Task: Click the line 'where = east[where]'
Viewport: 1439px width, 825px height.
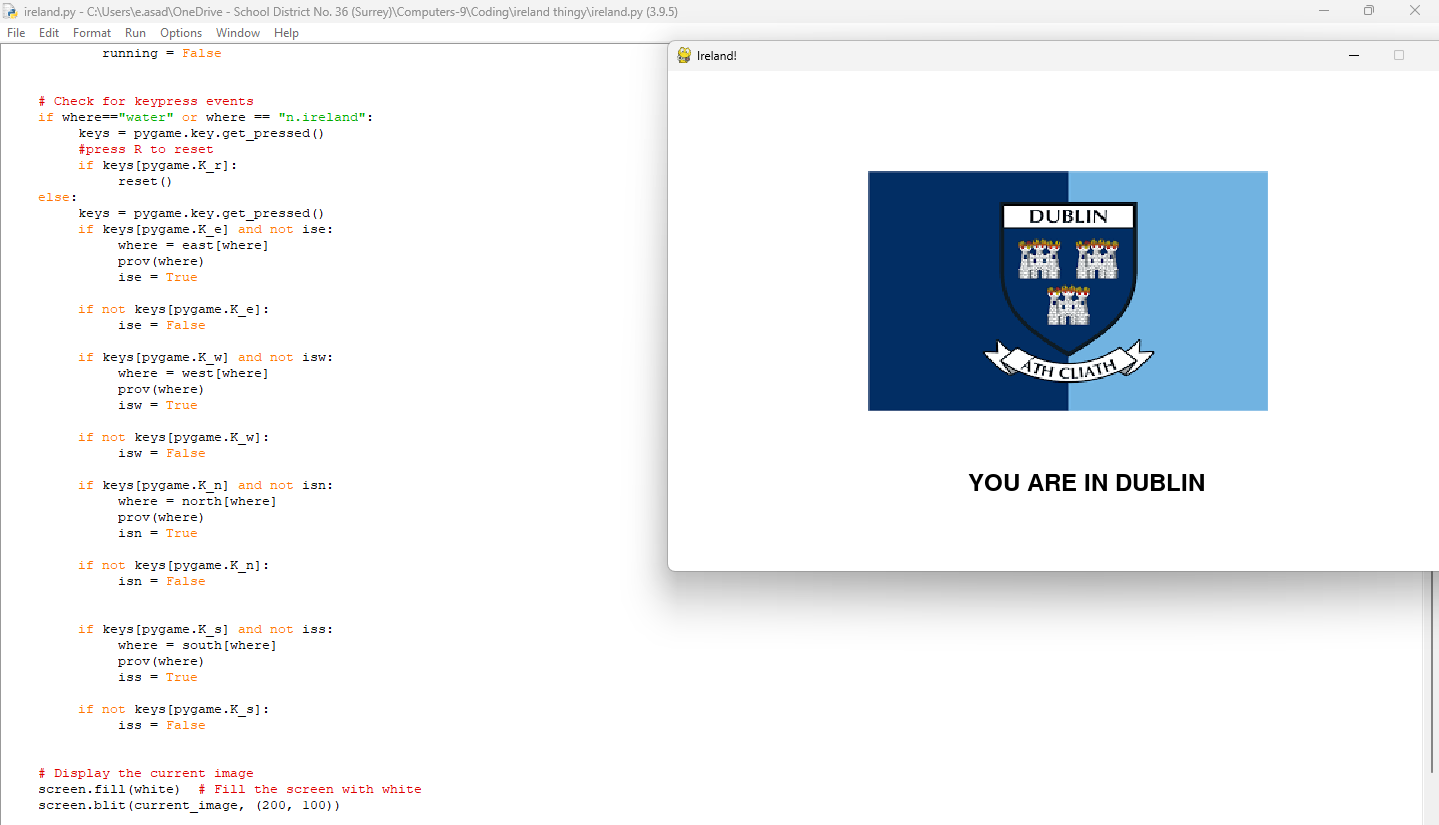Action: [x=193, y=245]
